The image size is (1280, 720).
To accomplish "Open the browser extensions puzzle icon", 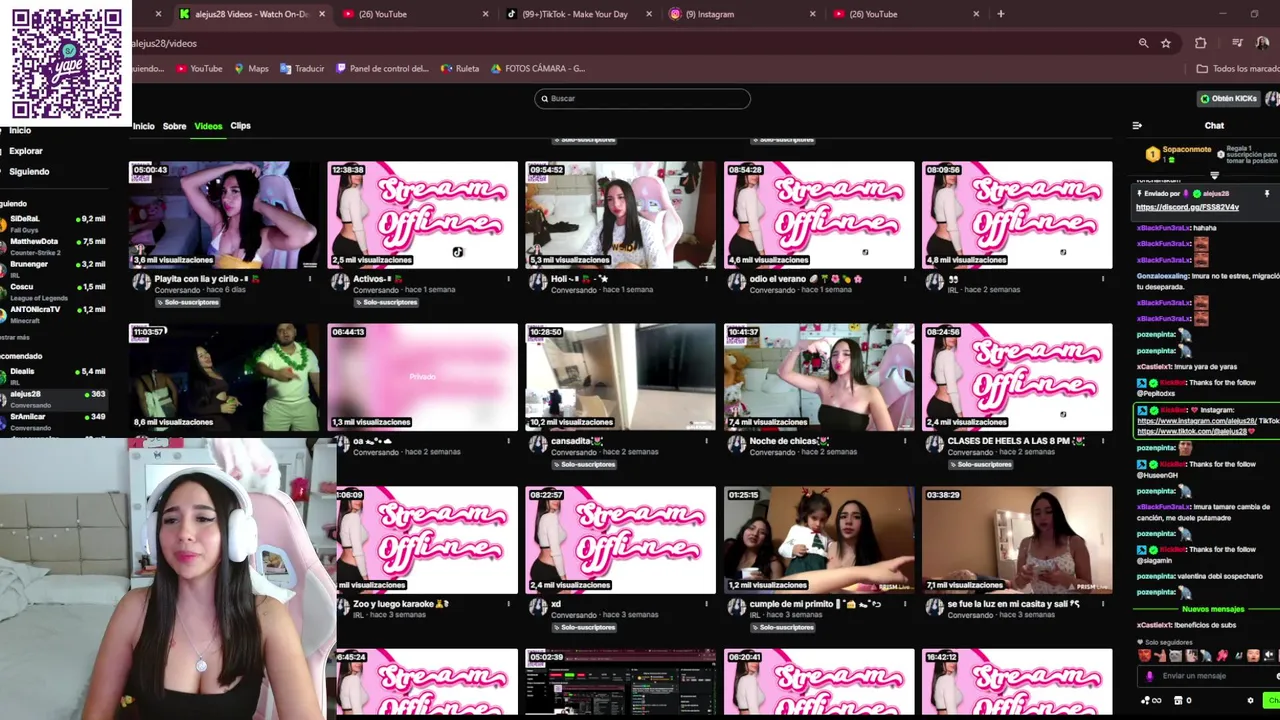I will click(x=1201, y=43).
